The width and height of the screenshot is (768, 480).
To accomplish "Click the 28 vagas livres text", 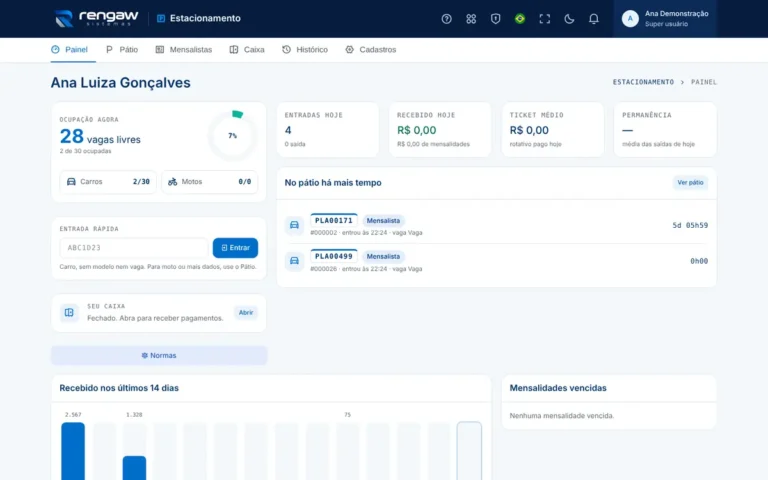I will coord(100,137).
